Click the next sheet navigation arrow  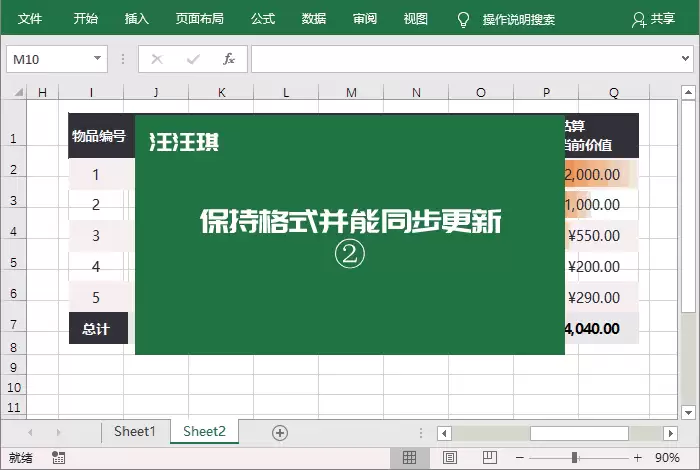58,432
